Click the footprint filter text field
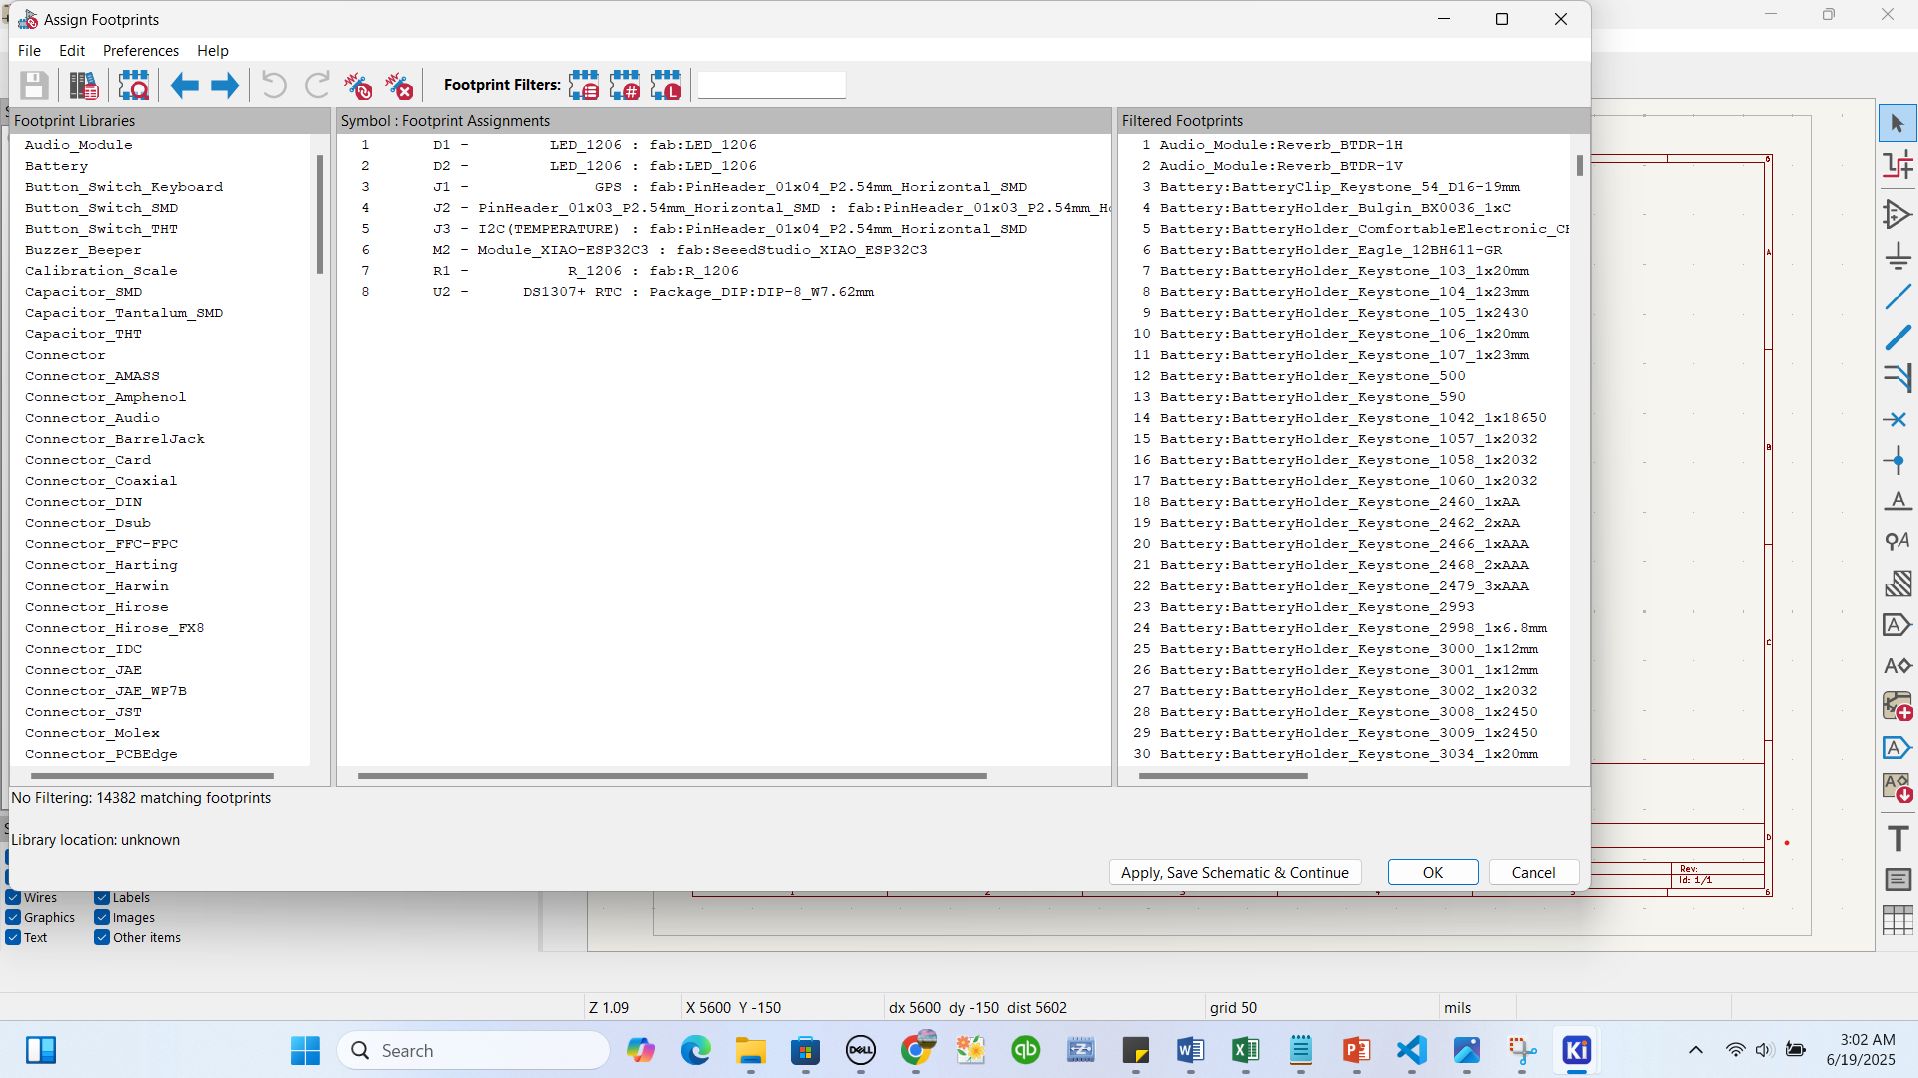 click(771, 86)
